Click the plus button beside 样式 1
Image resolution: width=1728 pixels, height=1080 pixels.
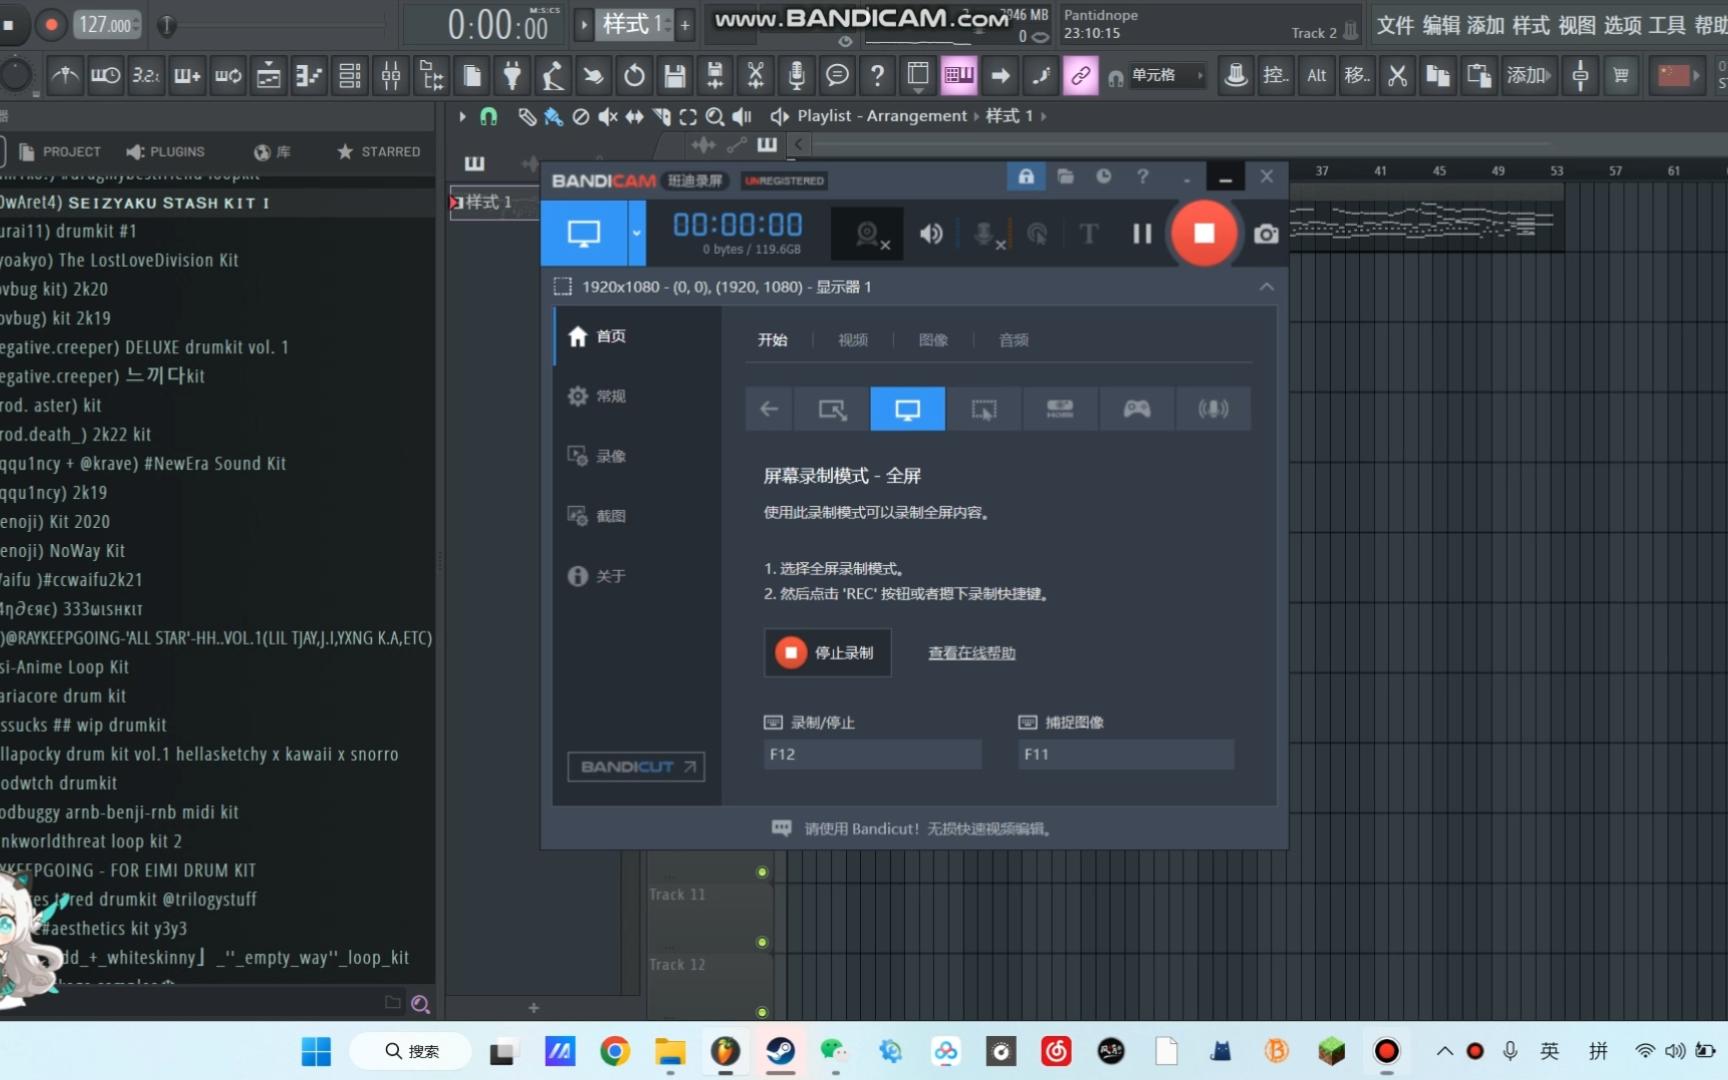click(x=685, y=25)
